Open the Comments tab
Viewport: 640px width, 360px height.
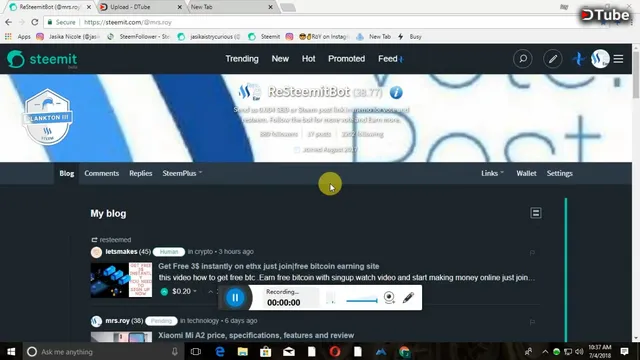pos(102,173)
